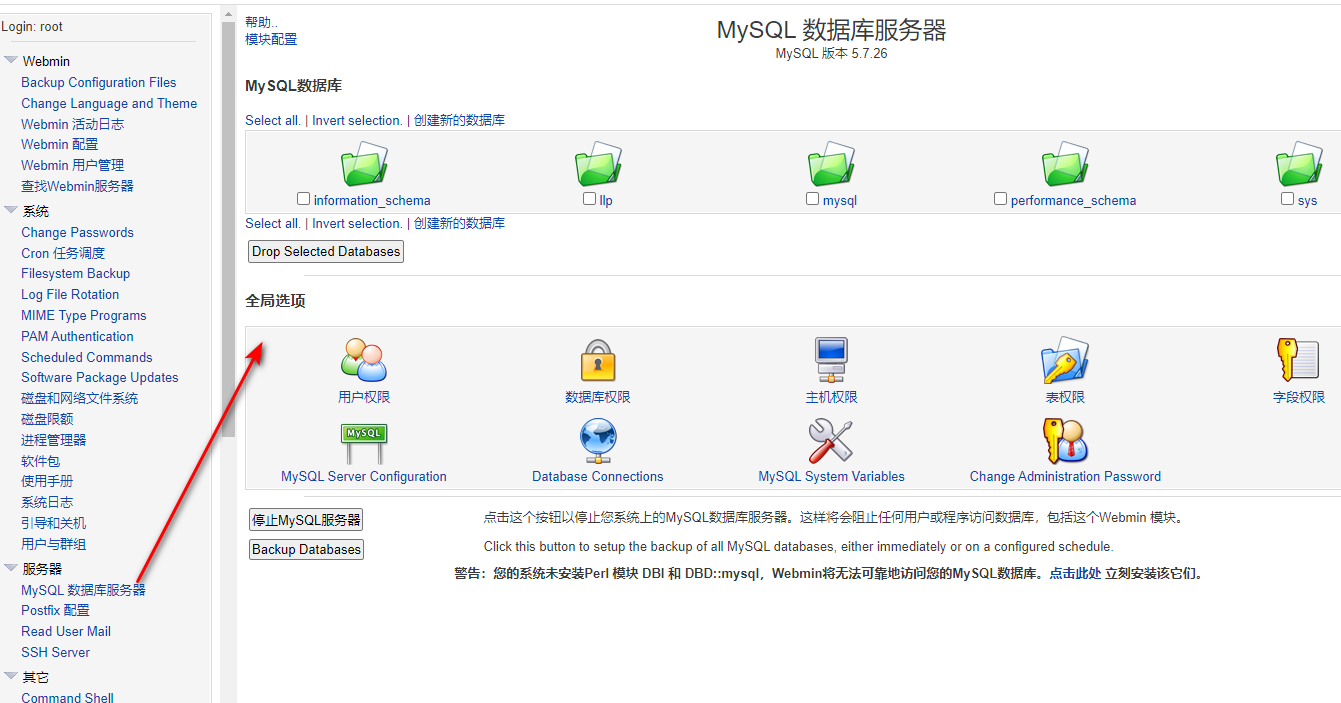The image size is (1341, 703).
Task: Open Read User Mail in sidebar
Action: [66, 631]
